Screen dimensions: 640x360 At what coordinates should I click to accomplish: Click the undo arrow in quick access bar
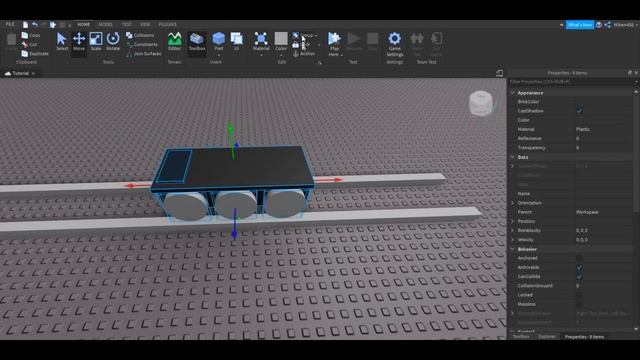pyautogui.click(x=35, y=25)
